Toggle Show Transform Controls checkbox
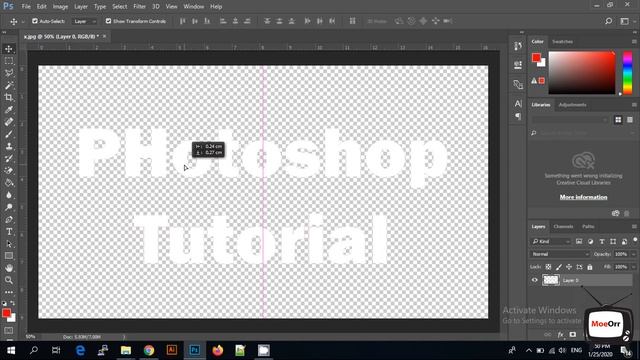This screenshot has width=640, height=360. tap(108, 21)
